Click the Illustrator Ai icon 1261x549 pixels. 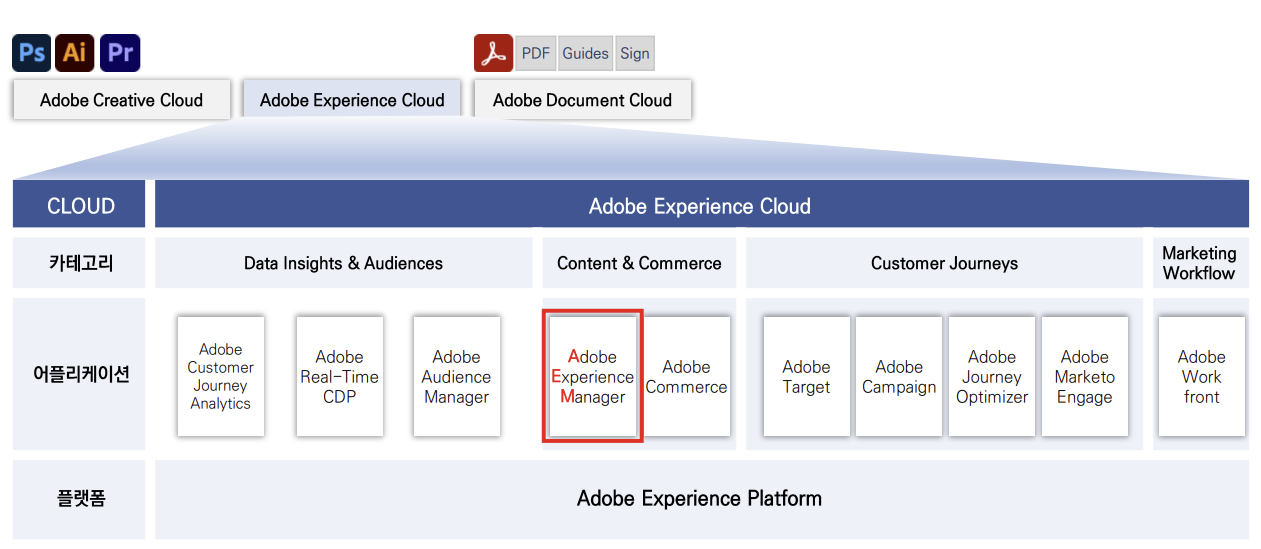[75, 53]
